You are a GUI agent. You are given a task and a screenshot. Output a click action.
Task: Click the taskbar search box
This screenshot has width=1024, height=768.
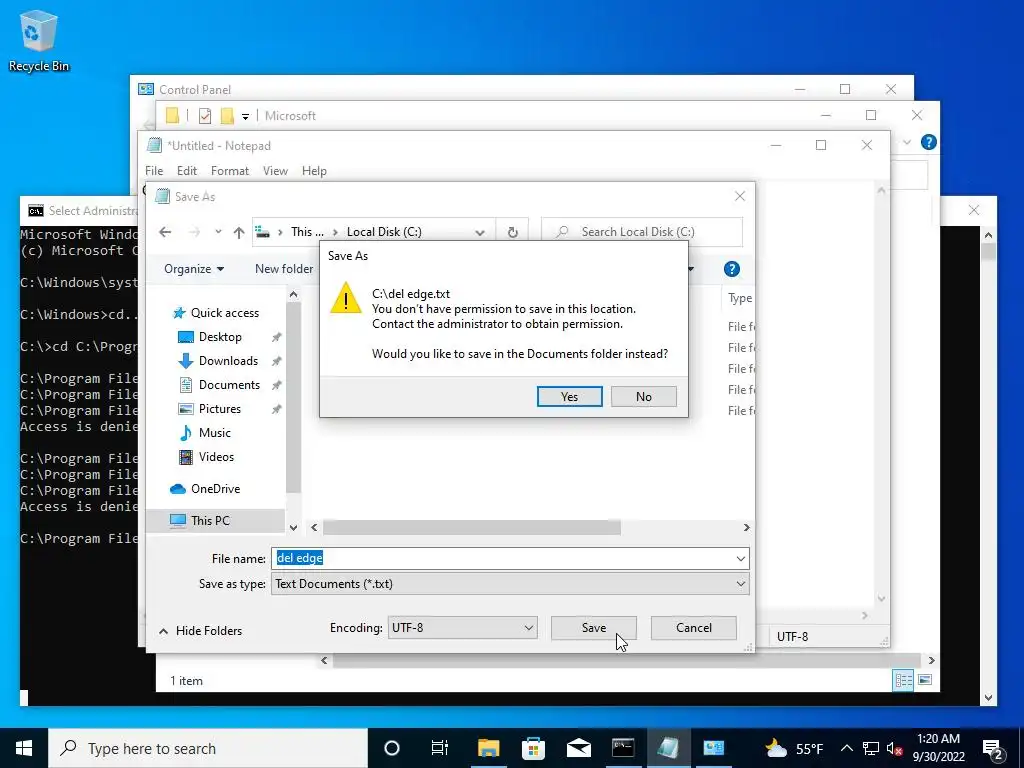point(208,748)
